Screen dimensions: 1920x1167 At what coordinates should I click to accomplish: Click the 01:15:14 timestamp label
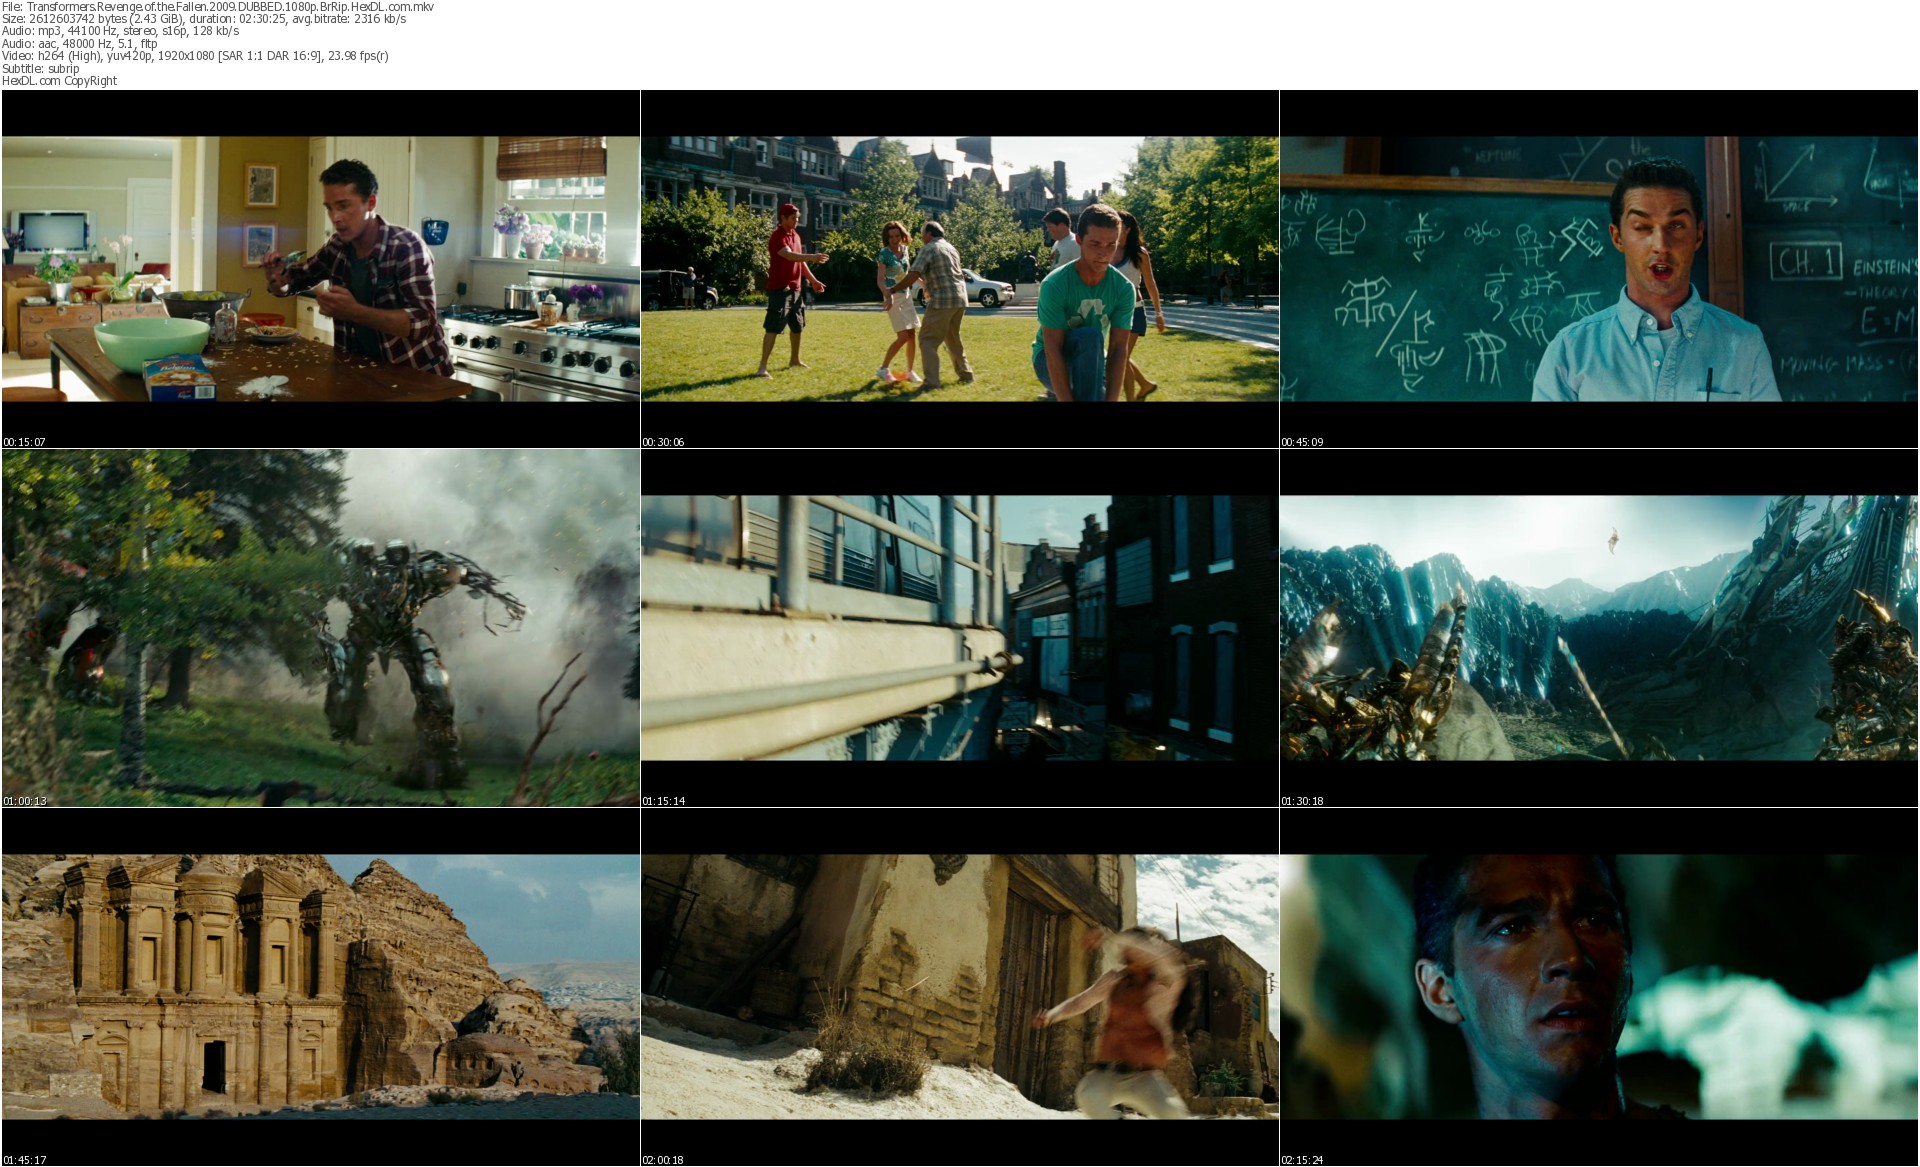pyautogui.click(x=664, y=801)
